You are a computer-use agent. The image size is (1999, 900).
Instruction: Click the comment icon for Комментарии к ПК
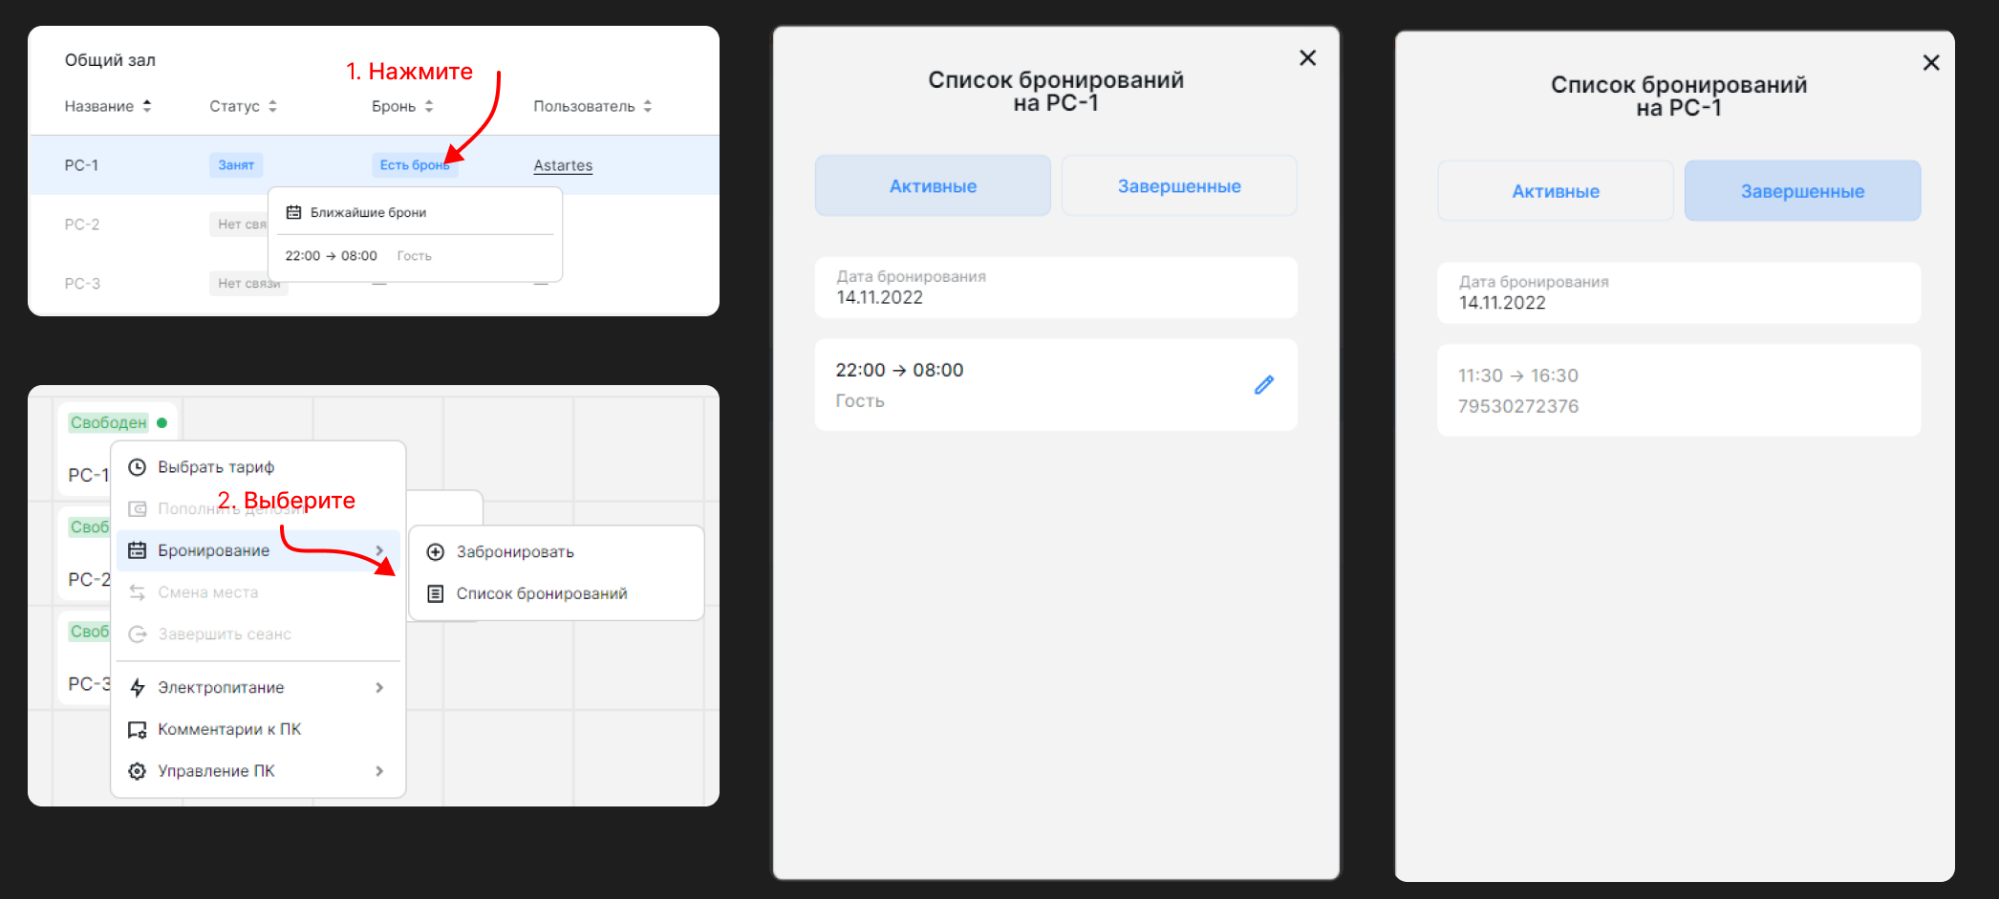(138, 730)
